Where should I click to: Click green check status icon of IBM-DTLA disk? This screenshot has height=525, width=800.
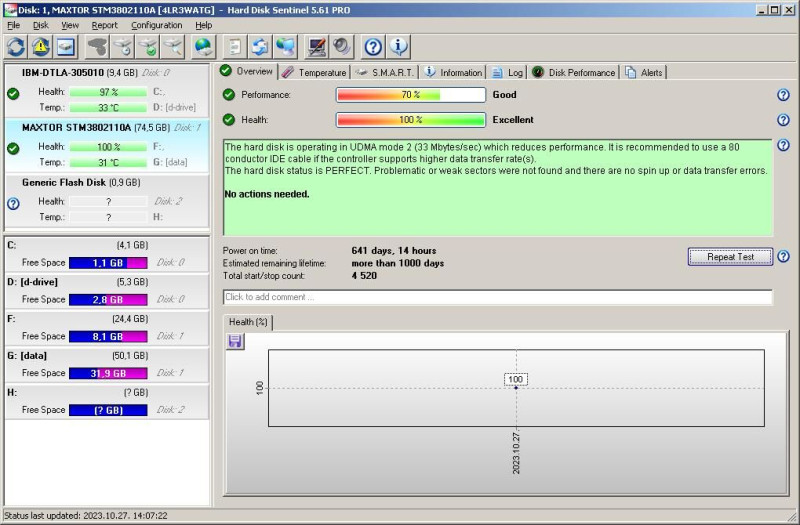coord(13,94)
